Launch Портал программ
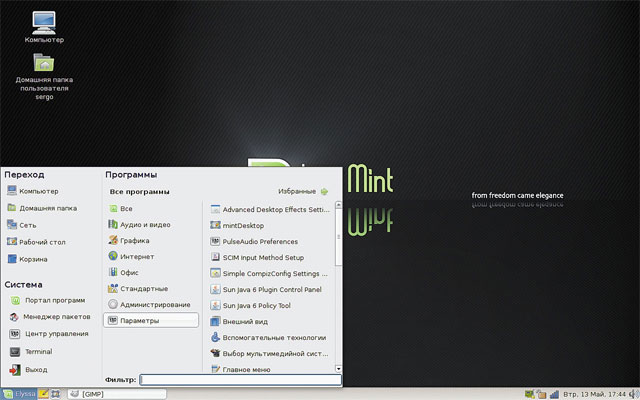 pos(47,300)
